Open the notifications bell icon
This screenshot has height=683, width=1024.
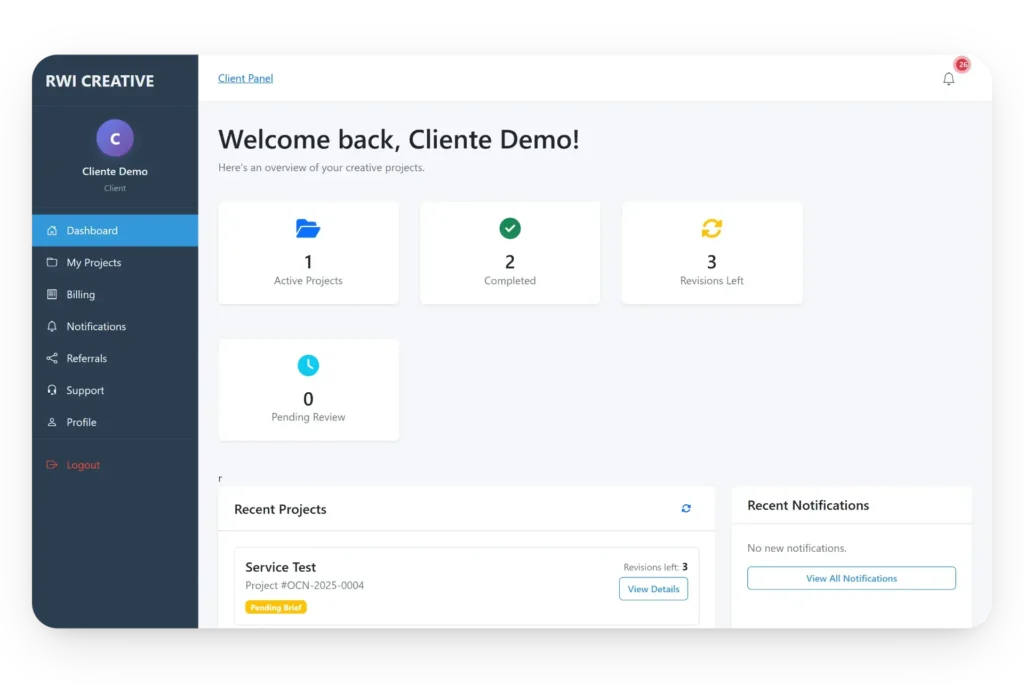point(949,78)
